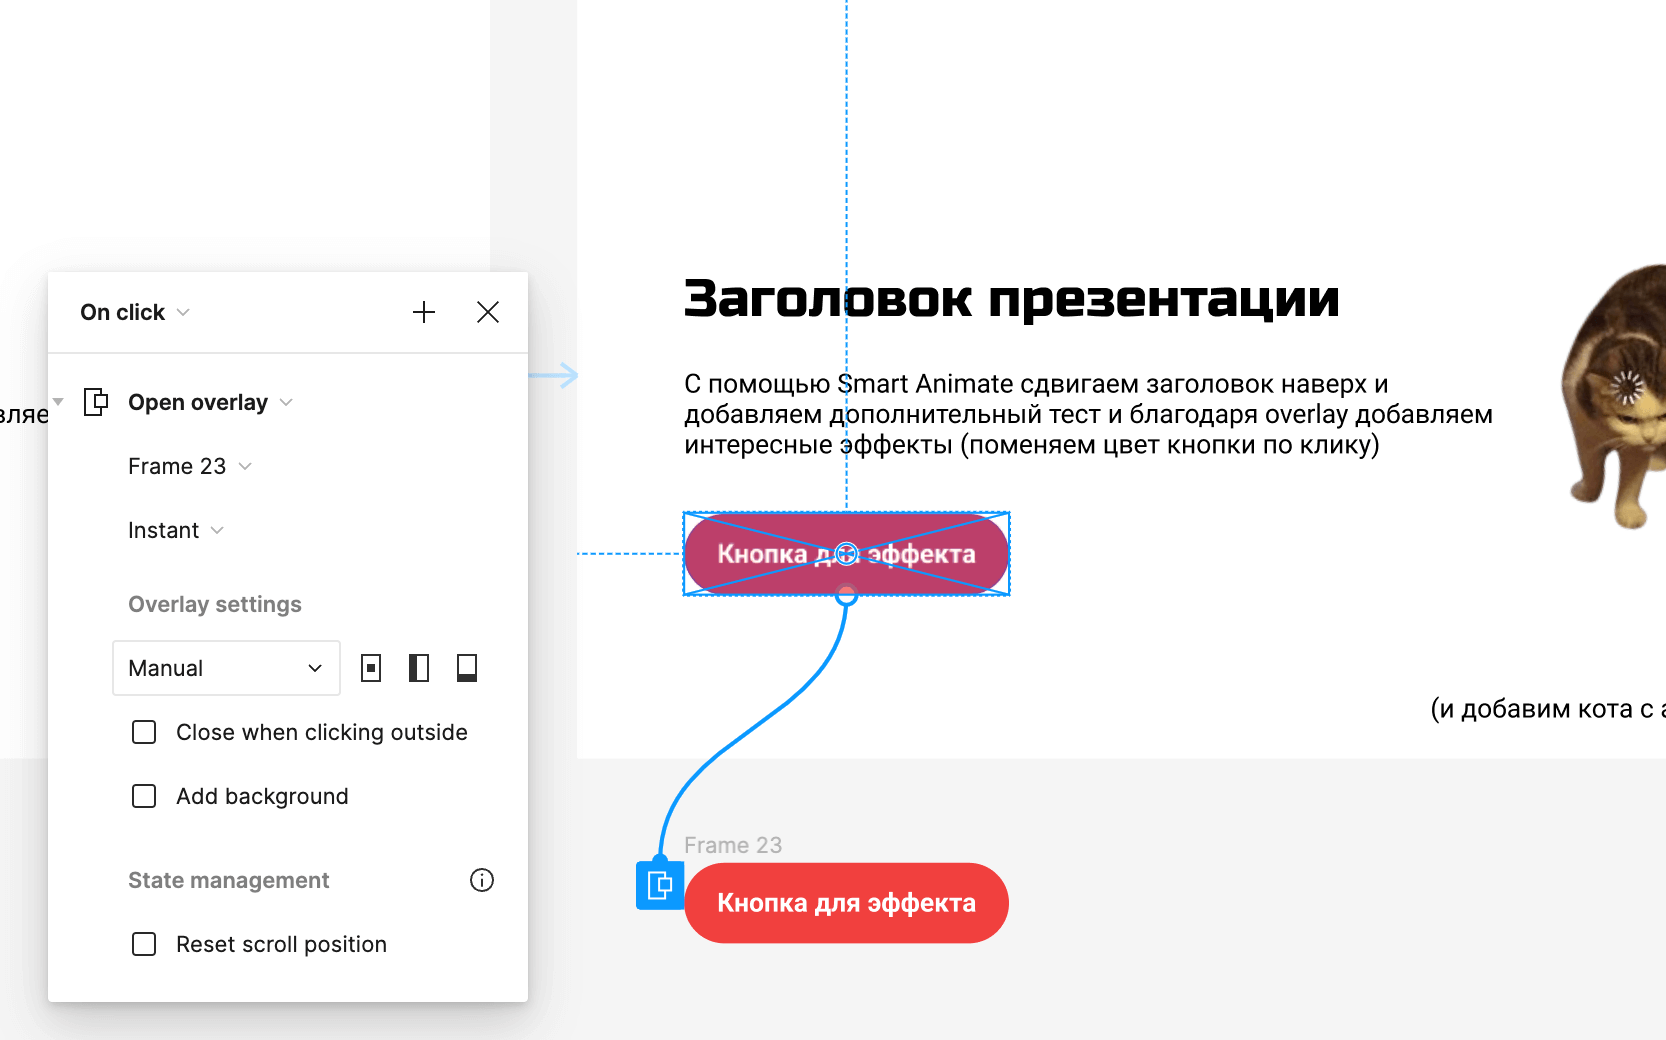This screenshot has width=1666, height=1040.
Task: Open the Manual overlay settings dropdown
Action: tap(226, 667)
